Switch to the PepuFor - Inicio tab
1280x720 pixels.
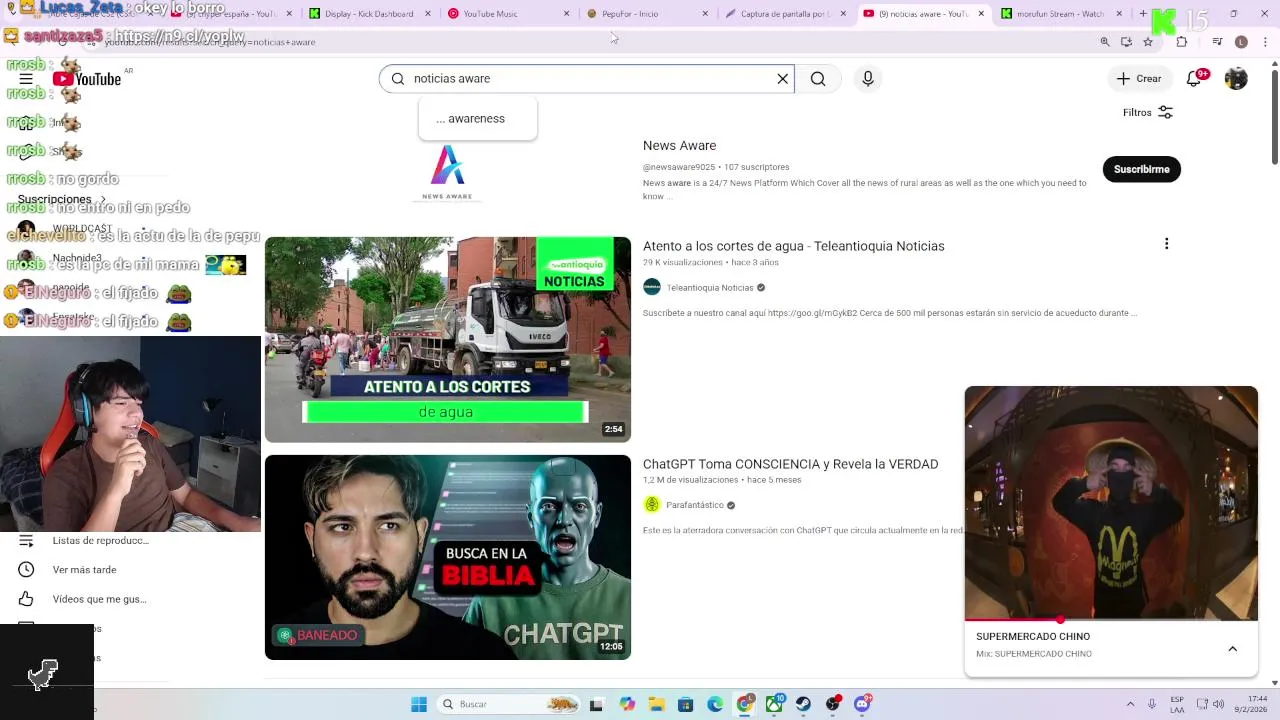(x=647, y=14)
